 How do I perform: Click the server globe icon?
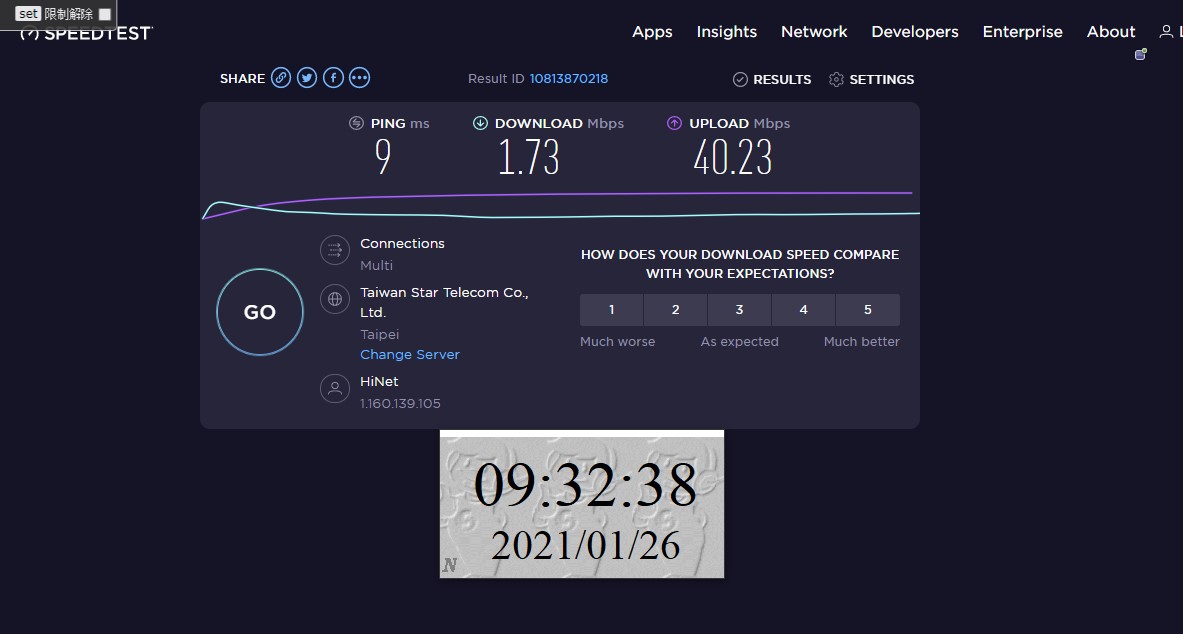[x=335, y=299]
